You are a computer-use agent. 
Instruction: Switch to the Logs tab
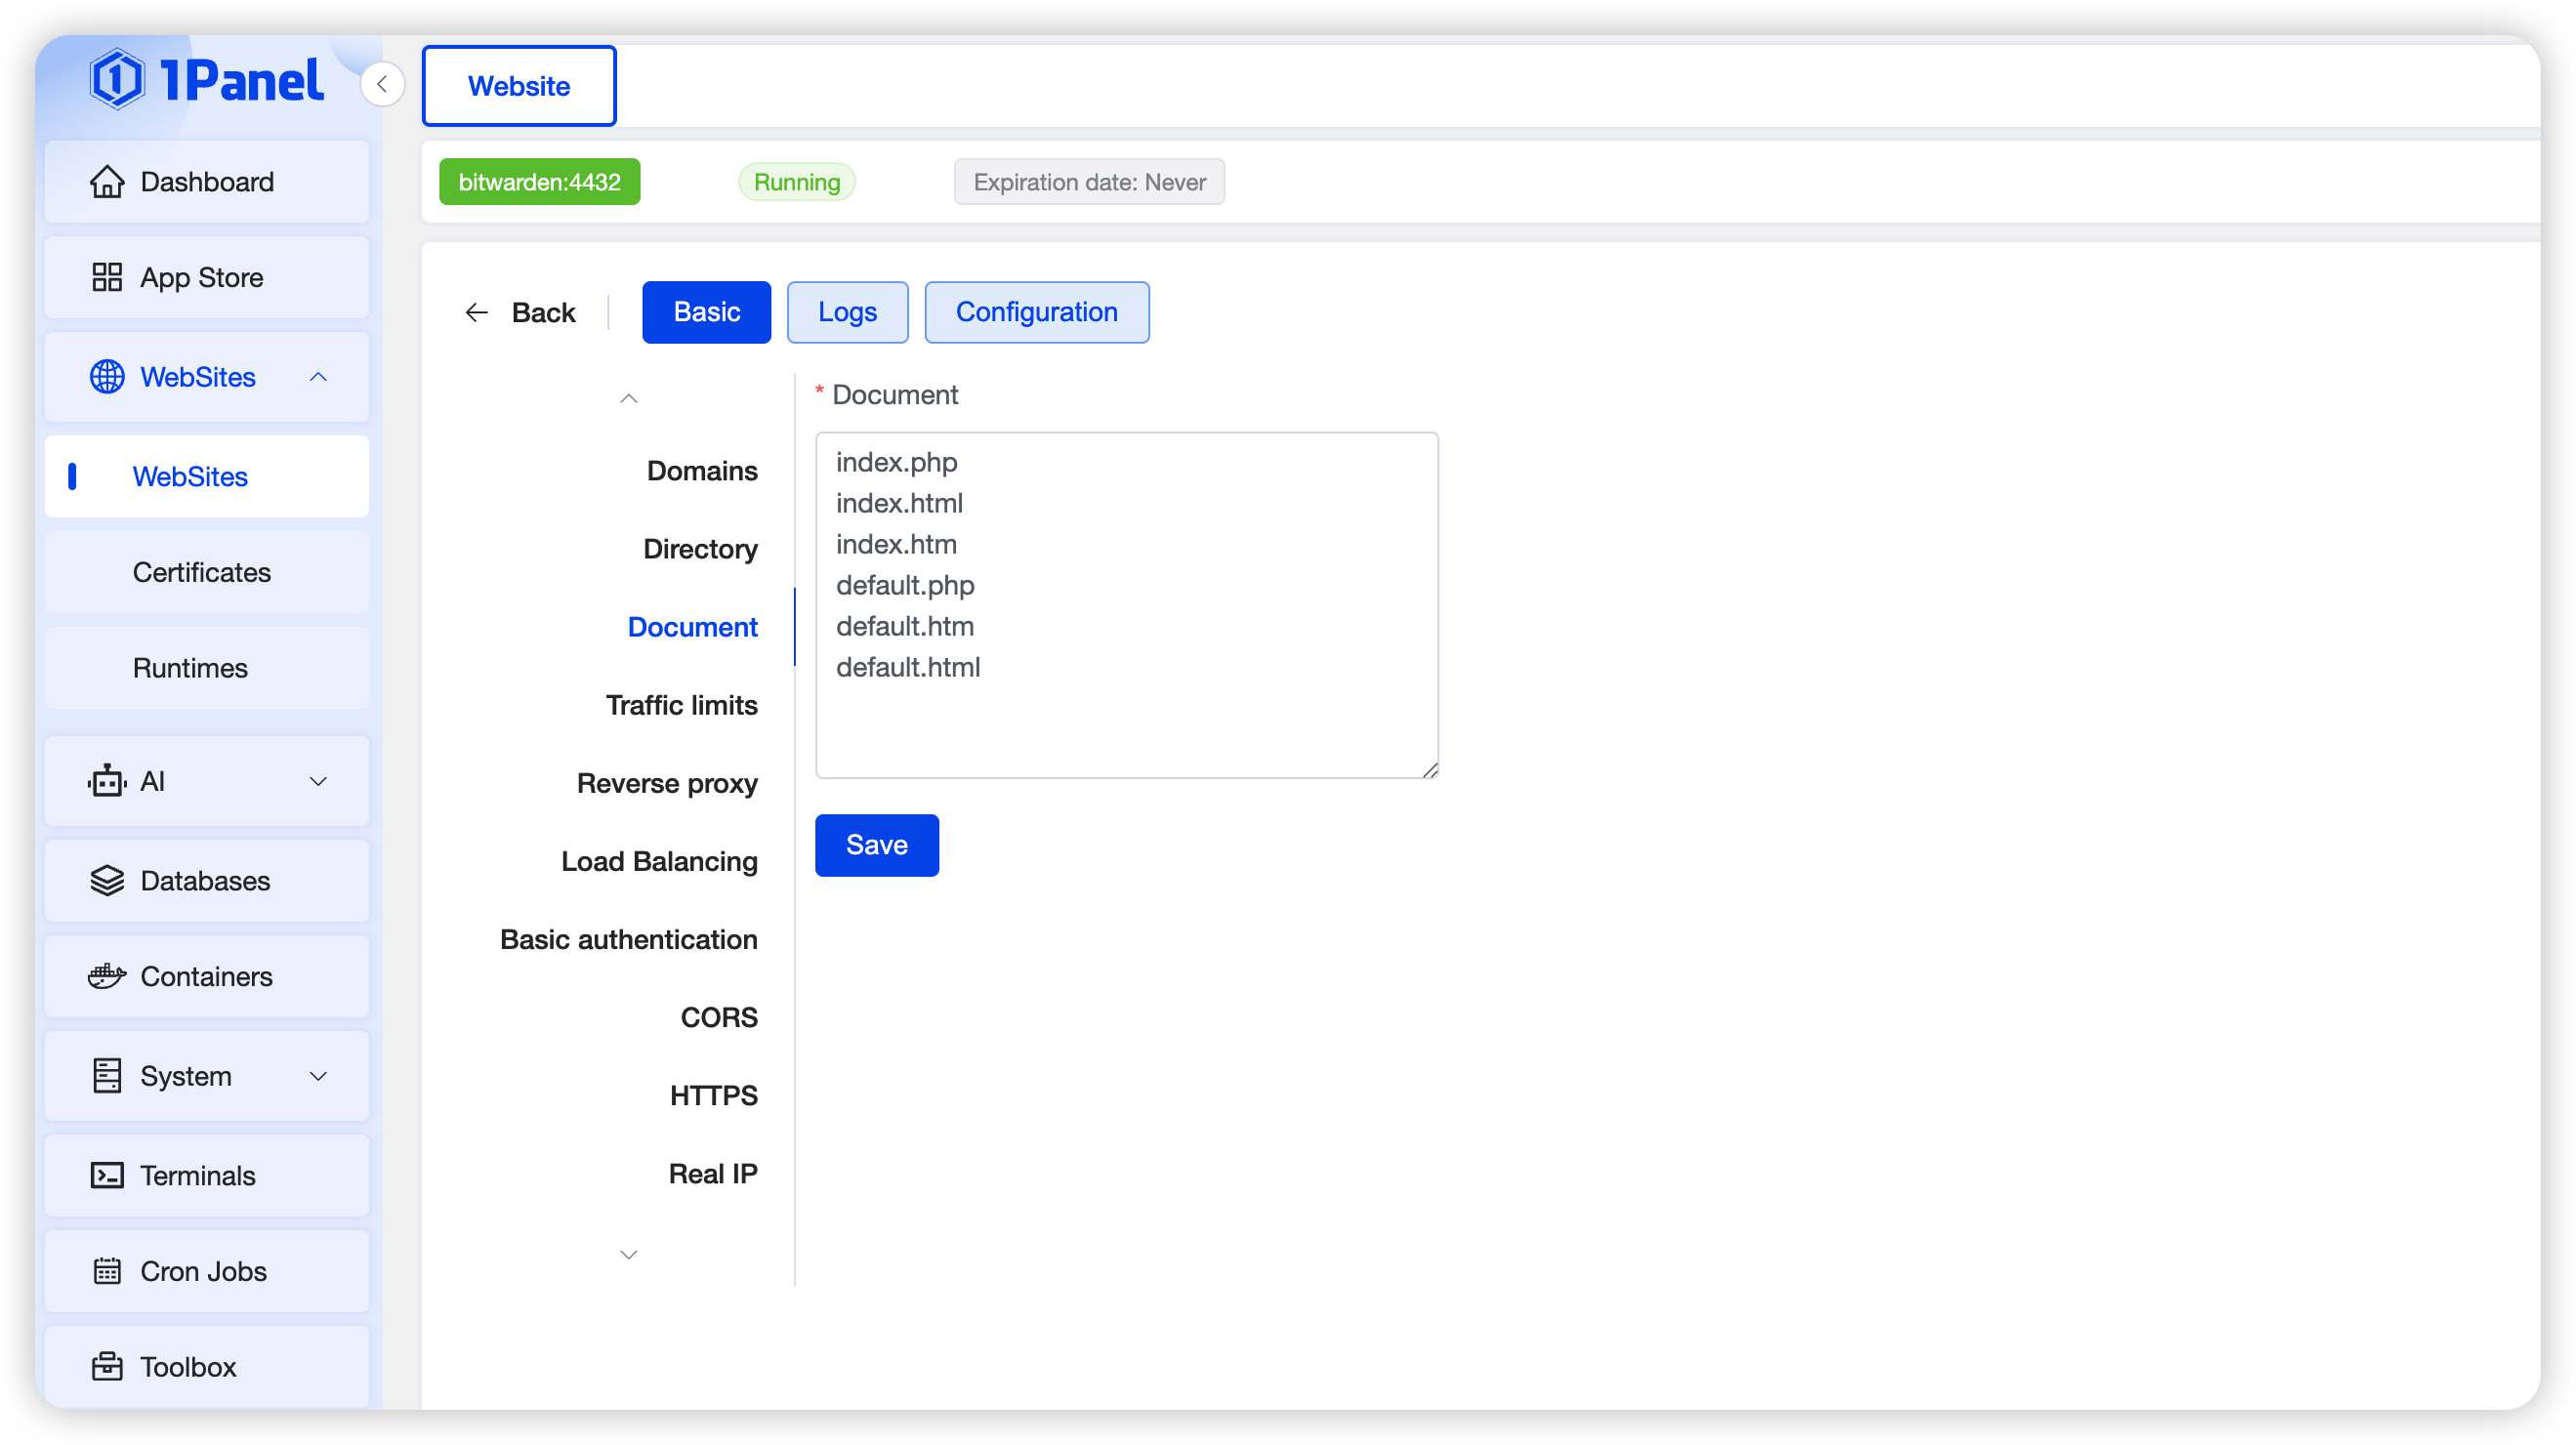coord(847,312)
